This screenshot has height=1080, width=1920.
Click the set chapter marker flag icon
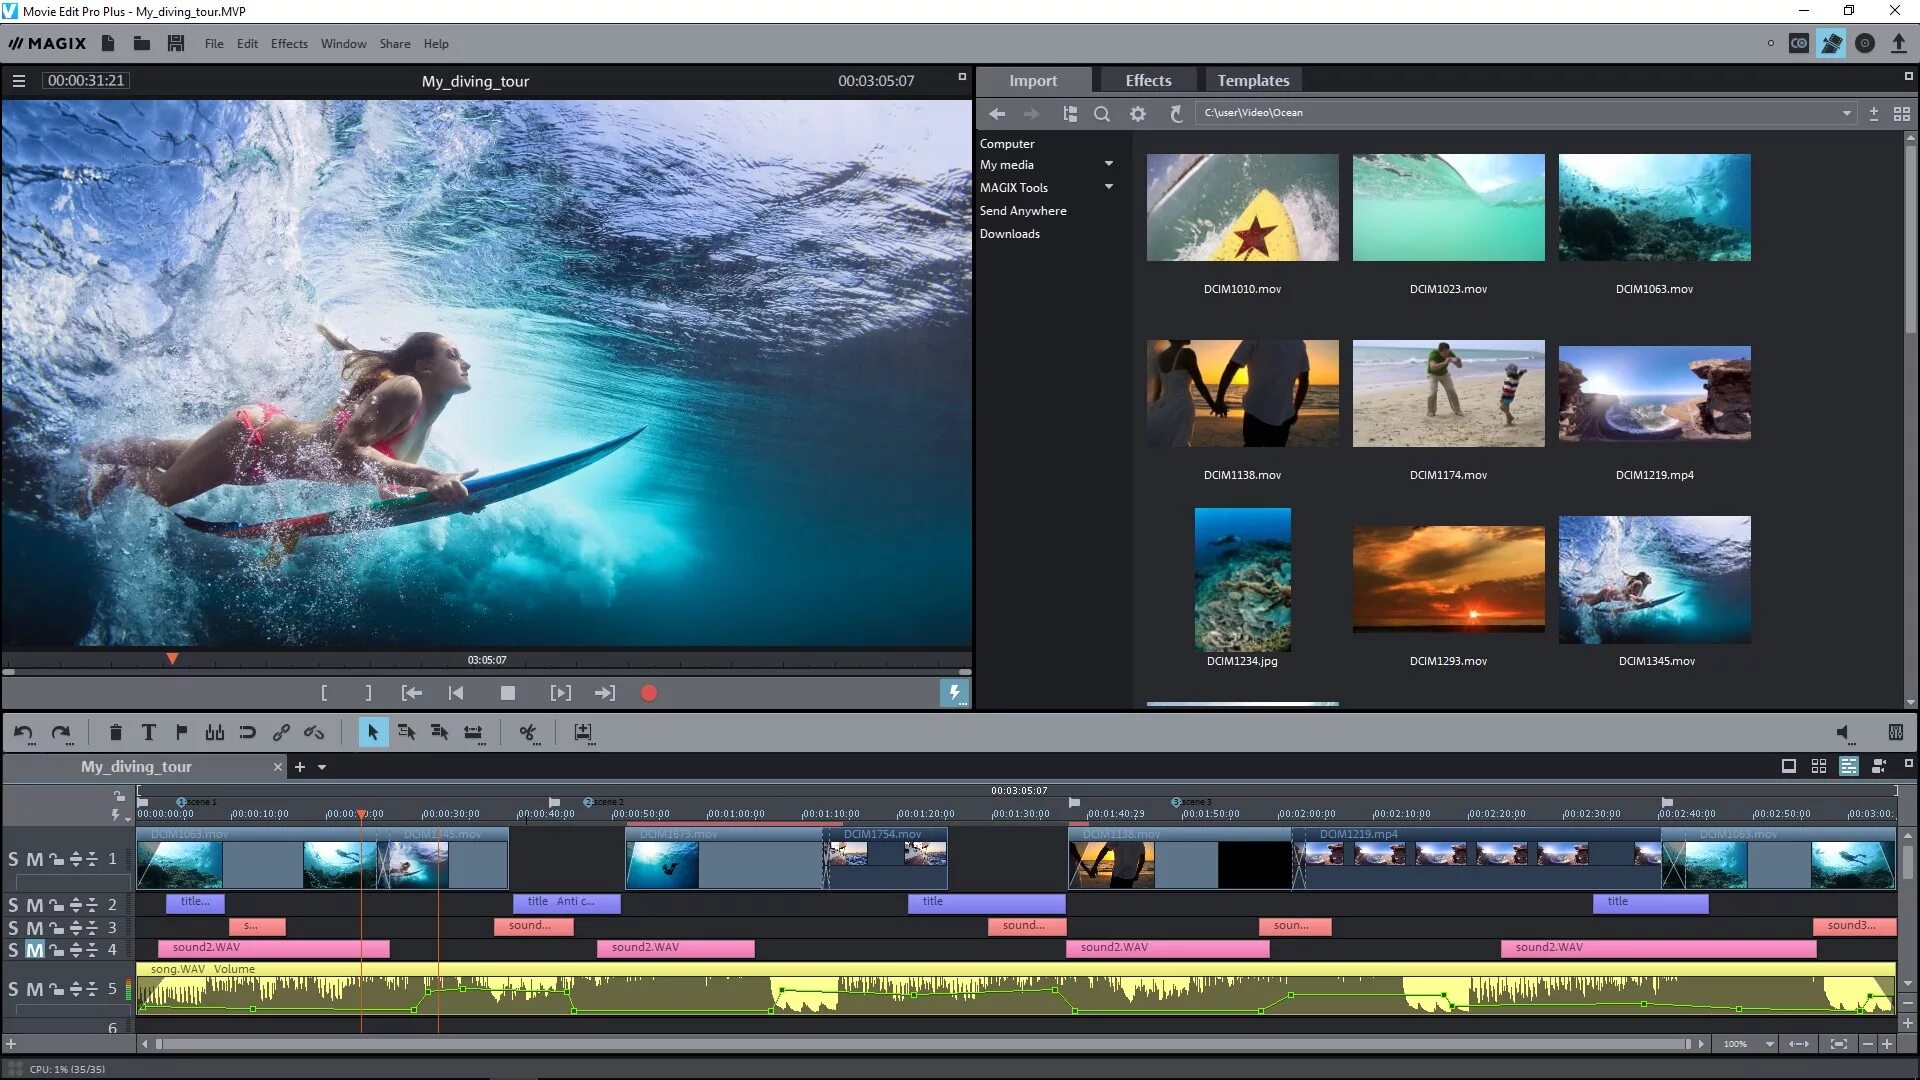(181, 733)
